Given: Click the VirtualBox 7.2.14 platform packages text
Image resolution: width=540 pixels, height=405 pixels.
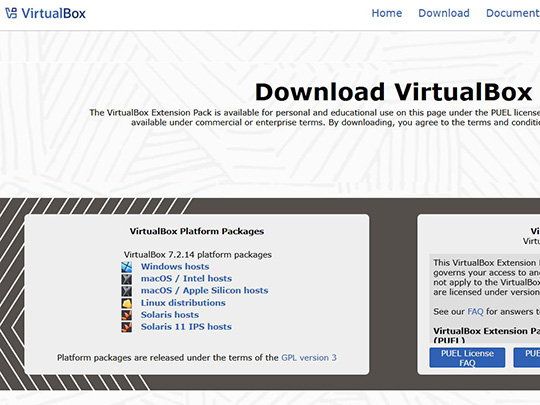Looking at the screenshot, I should [x=198, y=255].
